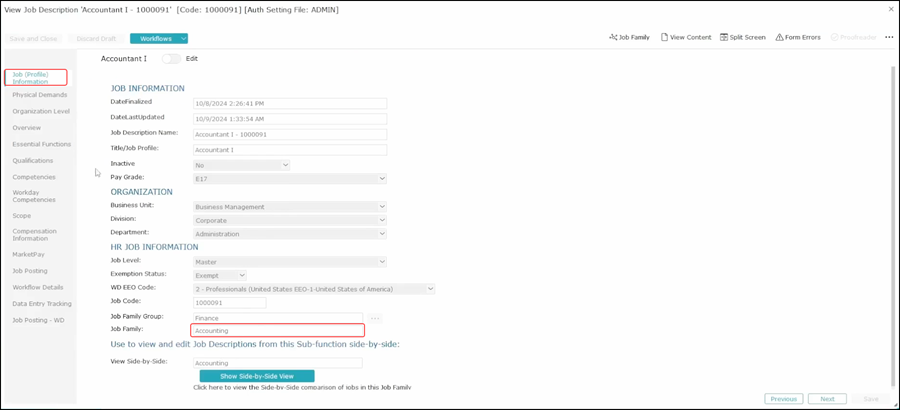Image resolution: width=900 pixels, height=410 pixels.
Task: Toggle the Edit switch on
Action: point(171,59)
